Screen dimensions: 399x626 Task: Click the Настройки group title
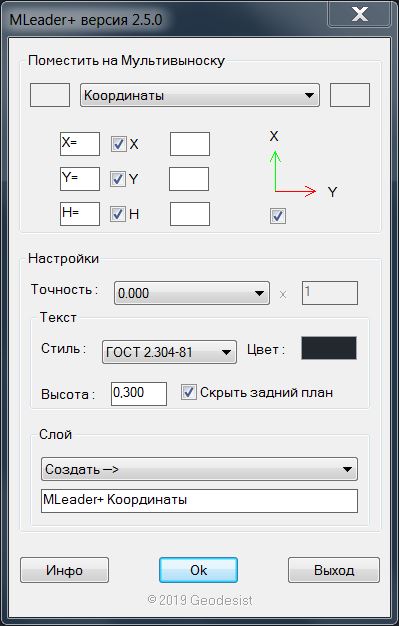(64, 258)
